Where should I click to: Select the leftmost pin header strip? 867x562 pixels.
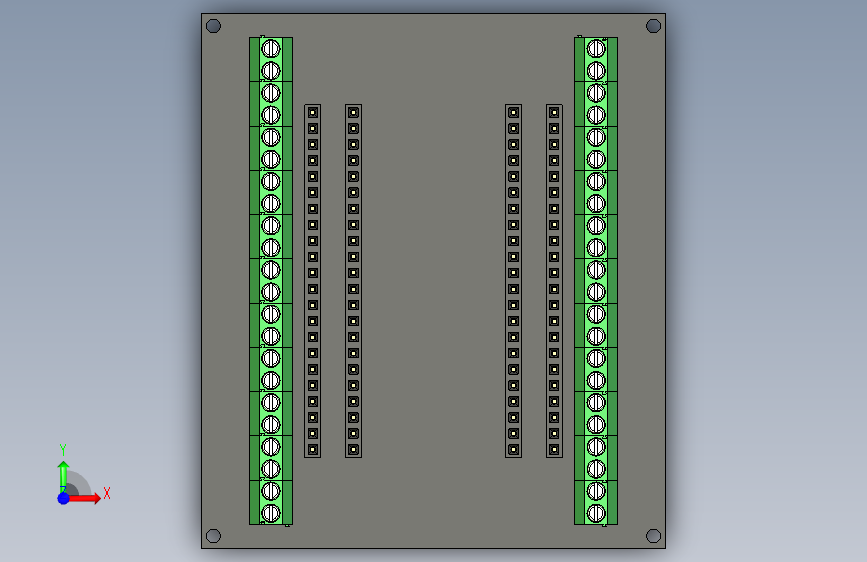point(312,281)
